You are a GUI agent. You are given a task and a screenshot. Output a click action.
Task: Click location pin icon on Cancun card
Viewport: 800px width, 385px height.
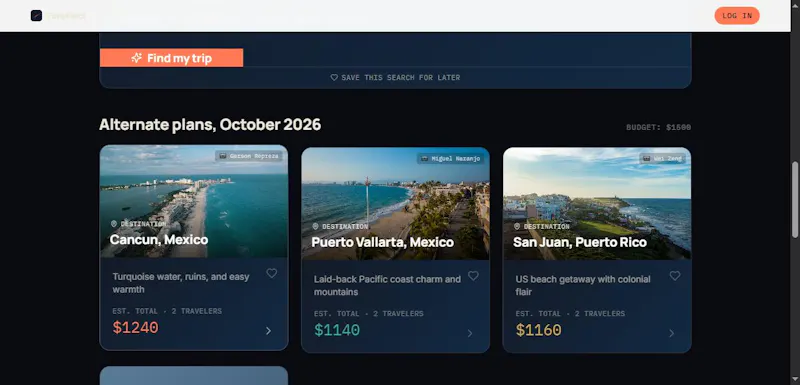114,224
